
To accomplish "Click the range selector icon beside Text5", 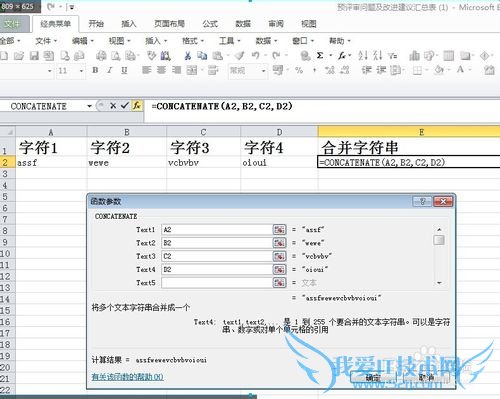I will (x=279, y=283).
